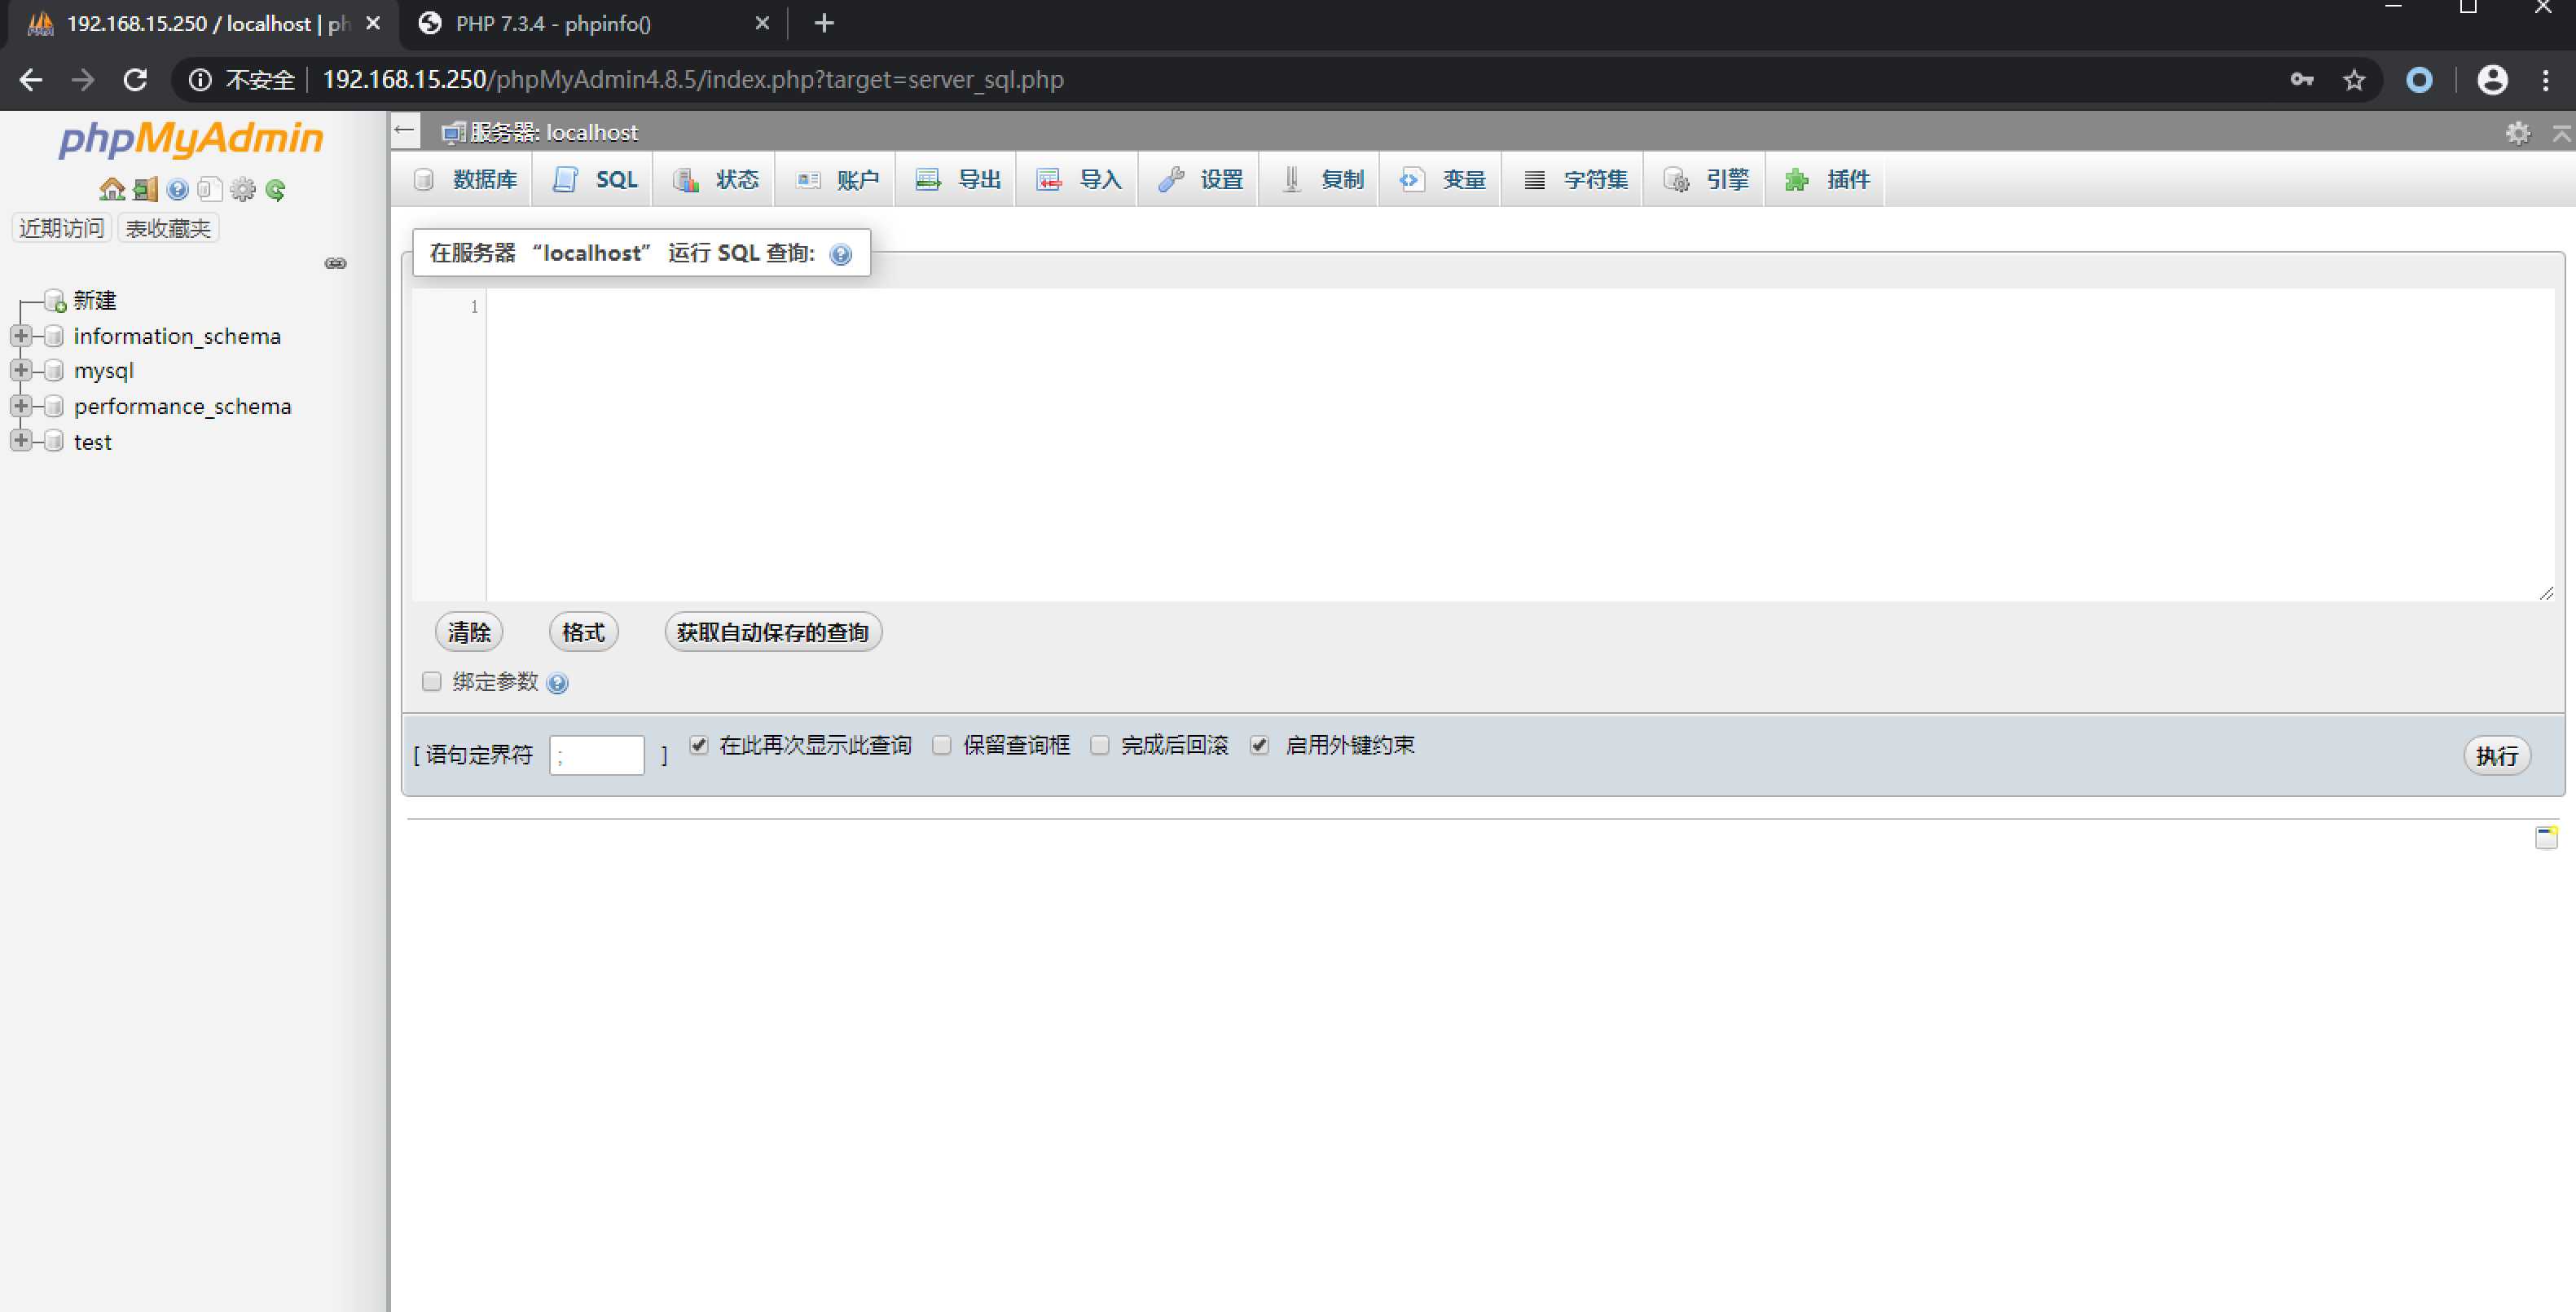
Task: Open SQL query help icon
Action: [841, 254]
